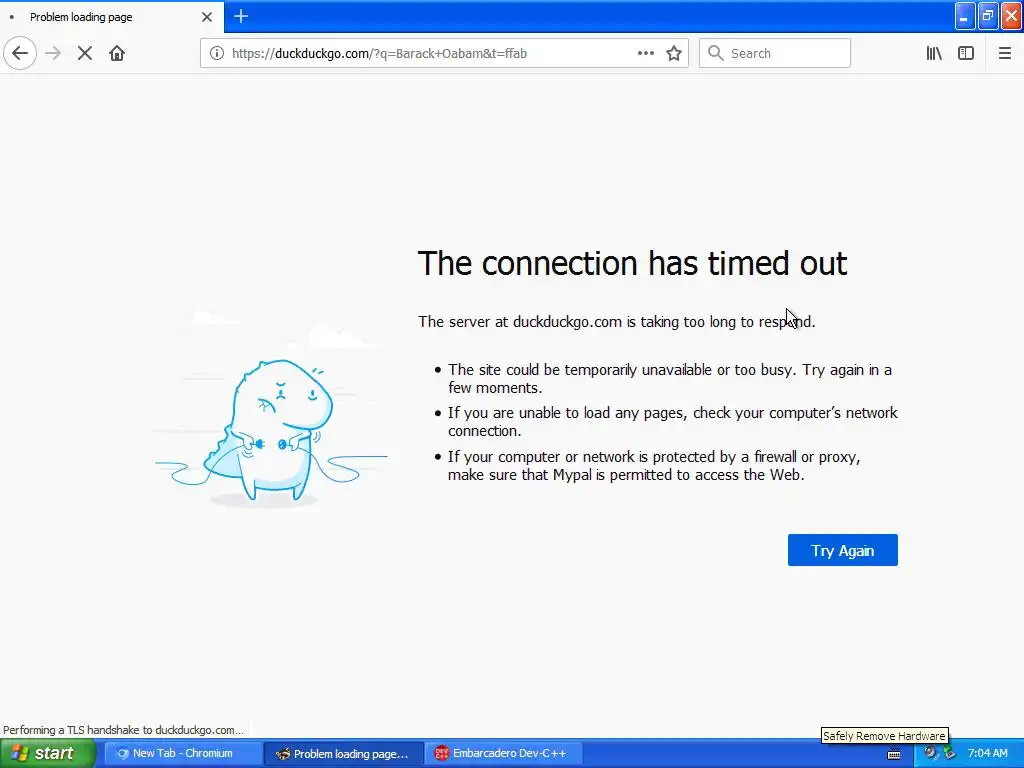Open the Windows start menu

[x=47, y=753]
